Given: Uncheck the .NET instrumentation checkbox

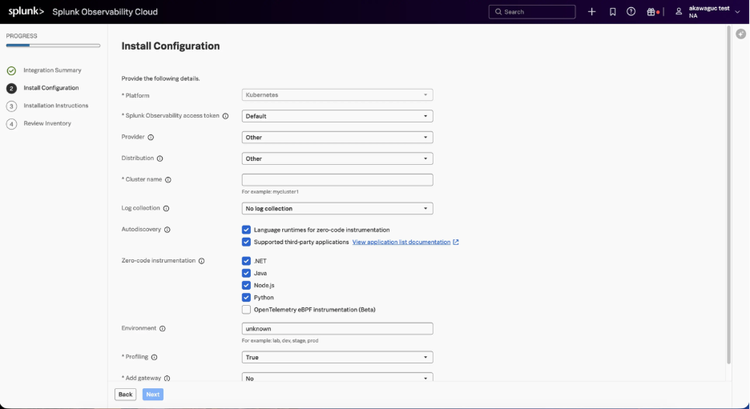Looking at the screenshot, I should [x=246, y=261].
